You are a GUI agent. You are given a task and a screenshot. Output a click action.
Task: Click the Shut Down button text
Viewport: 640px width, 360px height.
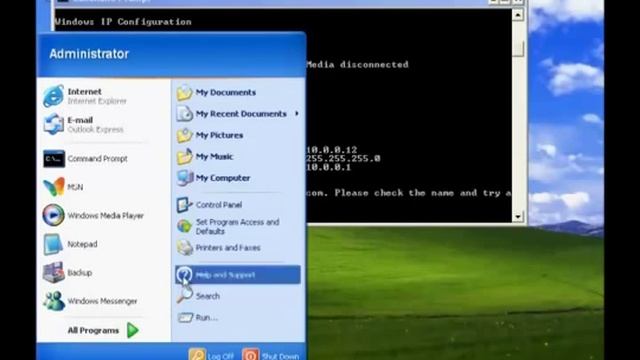(x=280, y=356)
